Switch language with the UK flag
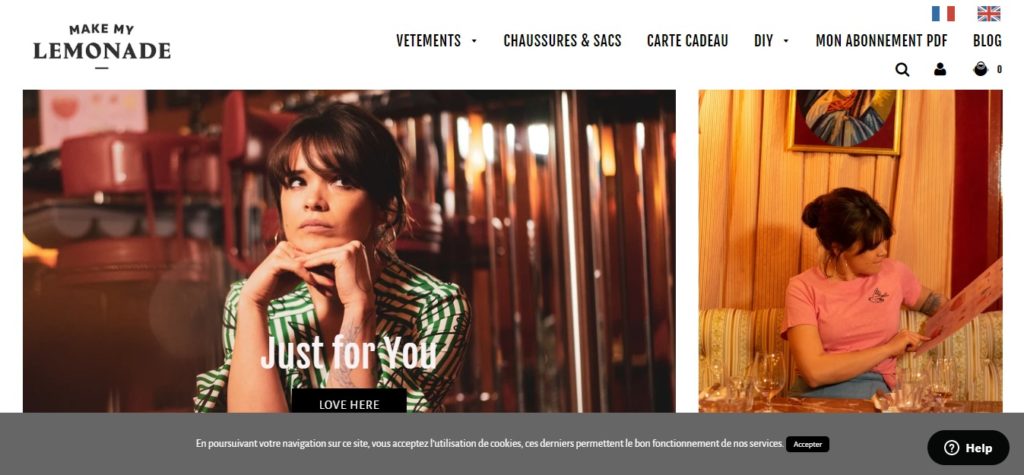 tap(989, 14)
